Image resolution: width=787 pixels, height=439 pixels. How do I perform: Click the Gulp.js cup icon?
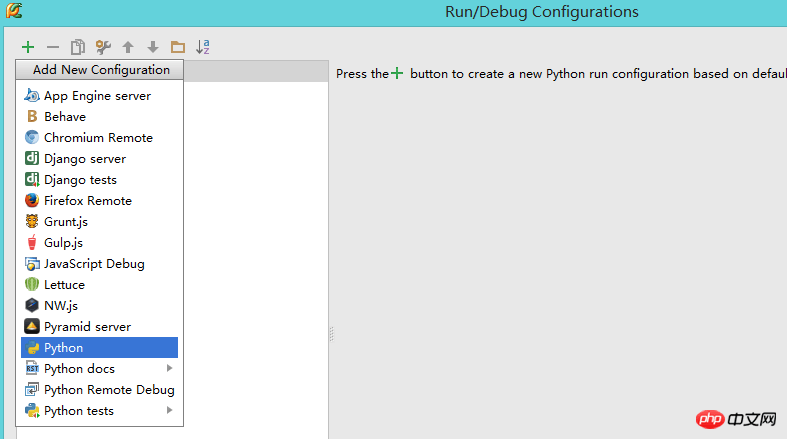tap(32, 242)
